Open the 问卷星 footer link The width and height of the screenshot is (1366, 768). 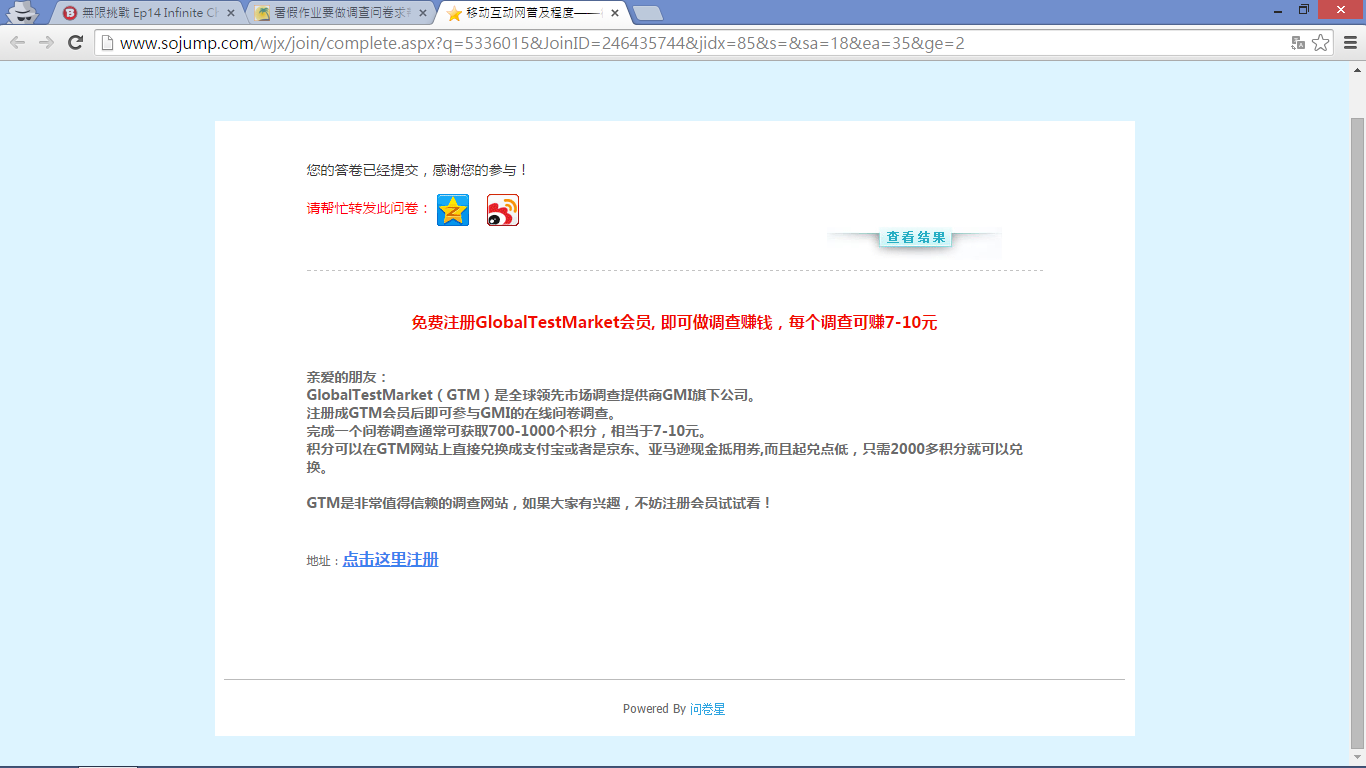(707, 709)
